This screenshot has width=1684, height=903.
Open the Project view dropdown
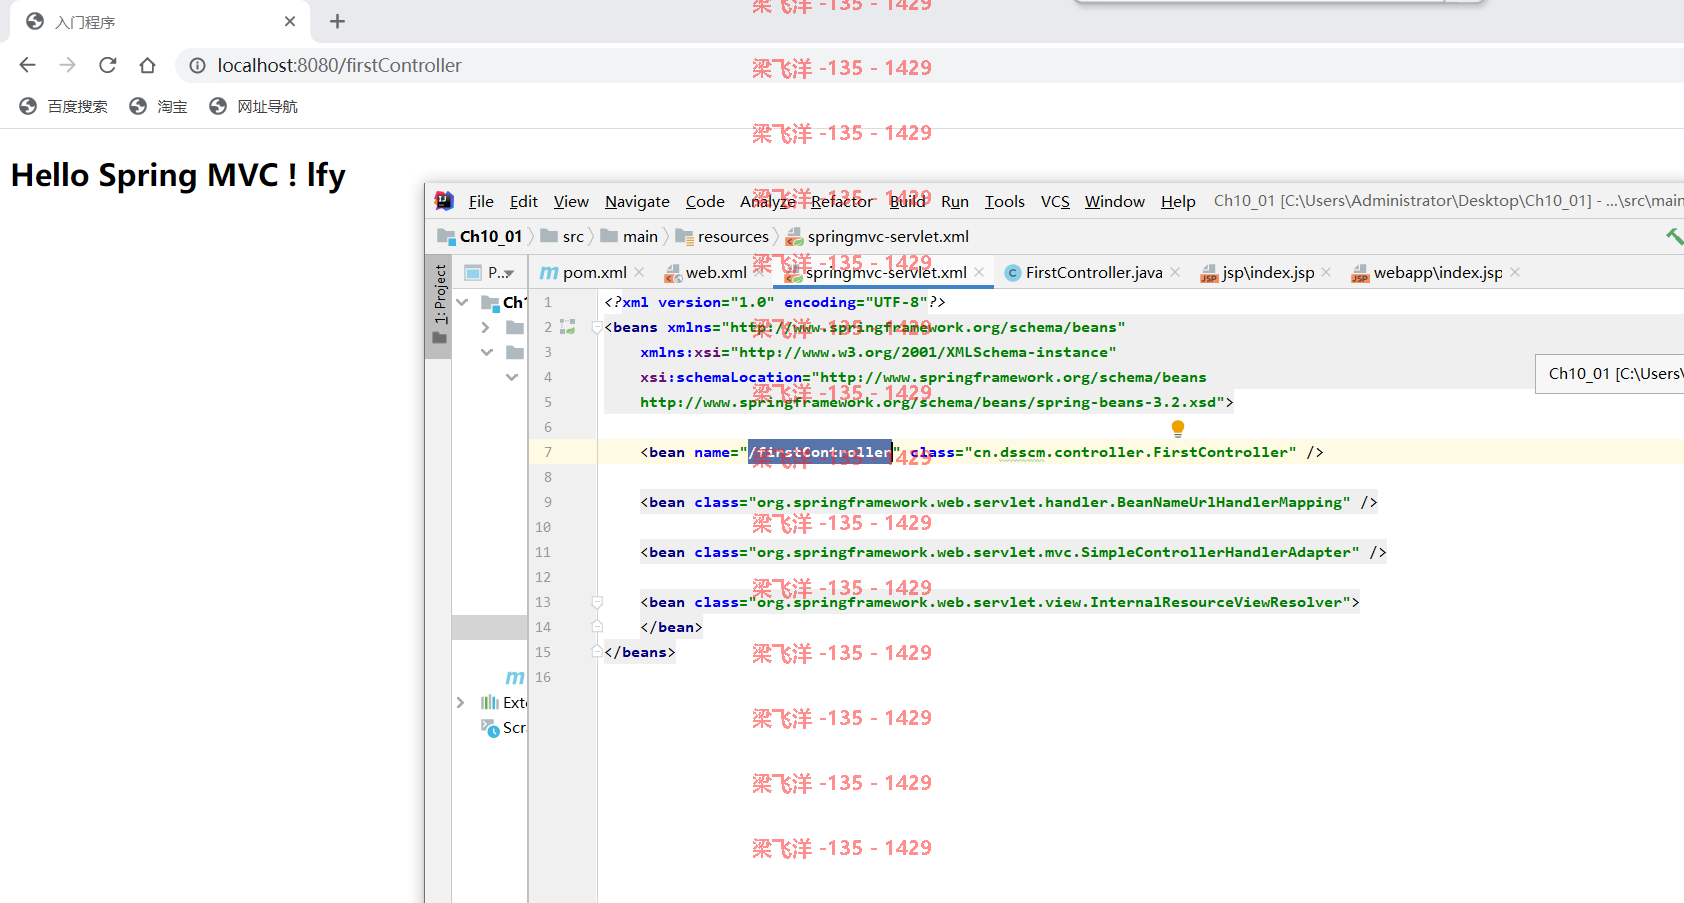point(509,273)
